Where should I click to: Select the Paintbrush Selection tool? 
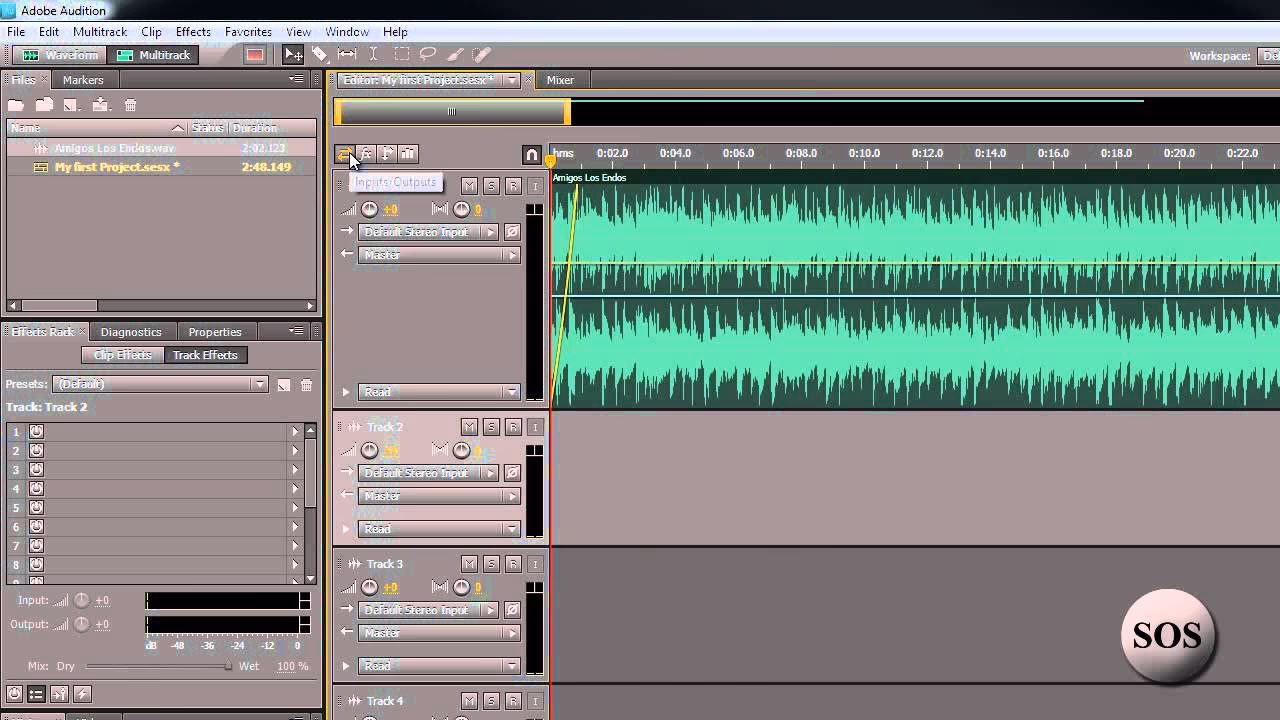coord(455,55)
